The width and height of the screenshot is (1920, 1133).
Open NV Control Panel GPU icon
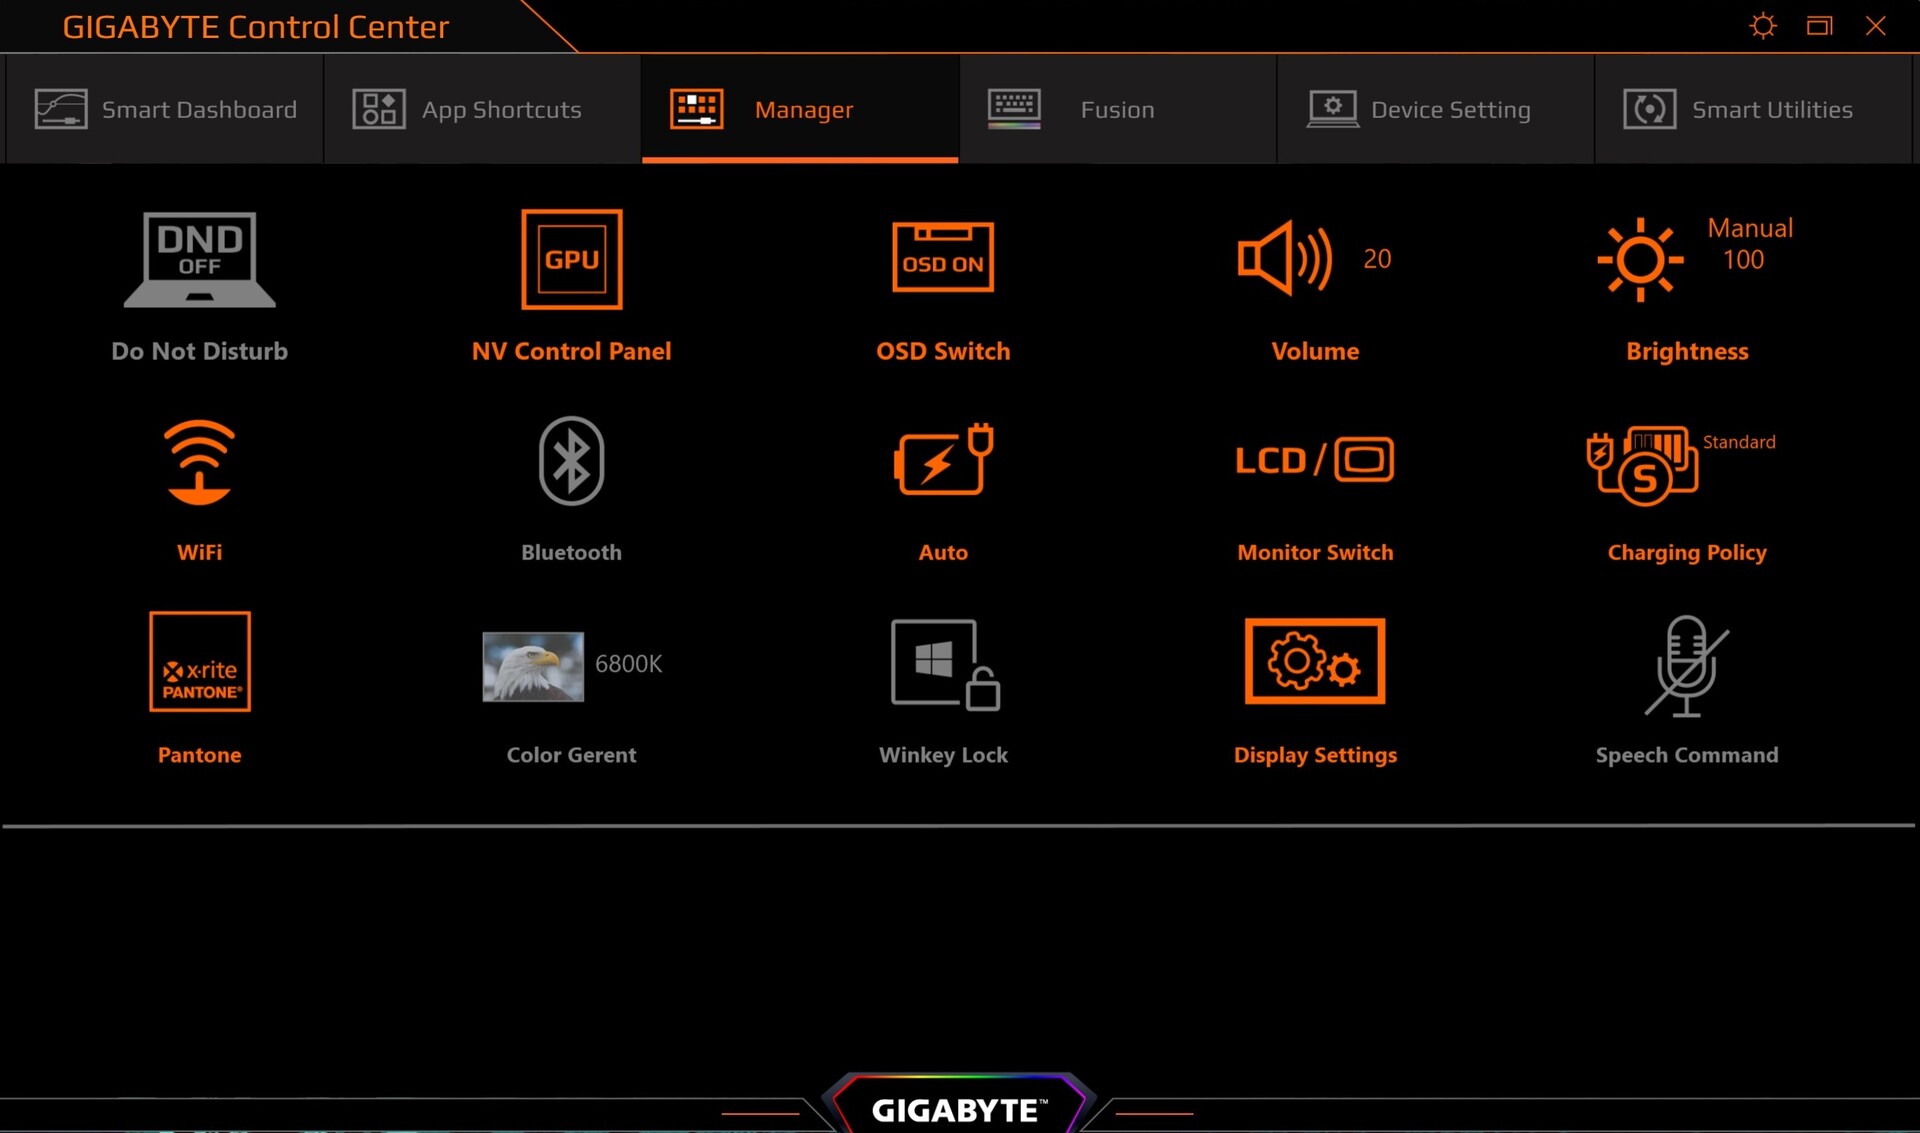(x=572, y=259)
